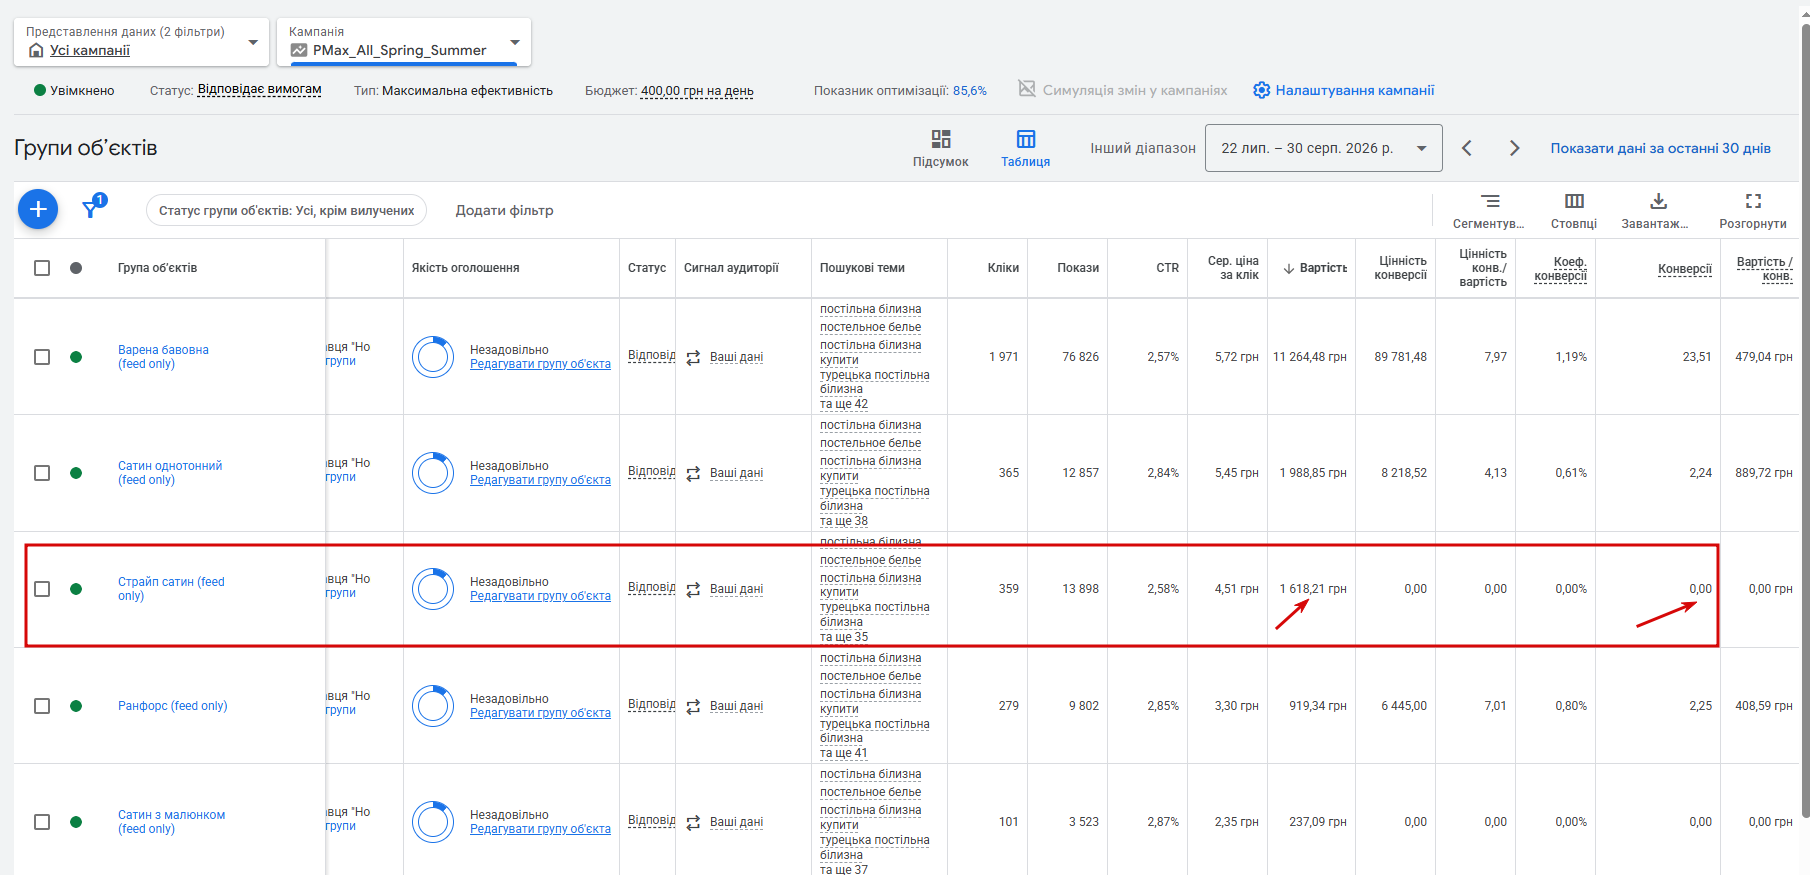This screenshot has width=1810, height=875.
Task: Sort by Кліки column header
Action: click(1003, 268)
